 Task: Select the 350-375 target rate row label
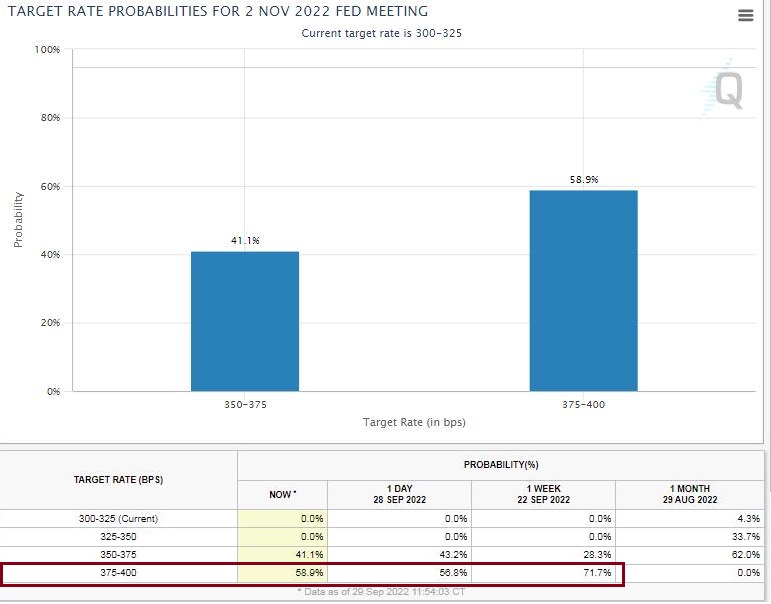pos(118,555)
